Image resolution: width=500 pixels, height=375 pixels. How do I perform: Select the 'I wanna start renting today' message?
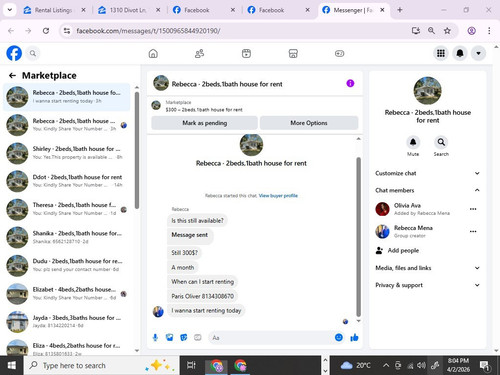(x=206, y=311)
